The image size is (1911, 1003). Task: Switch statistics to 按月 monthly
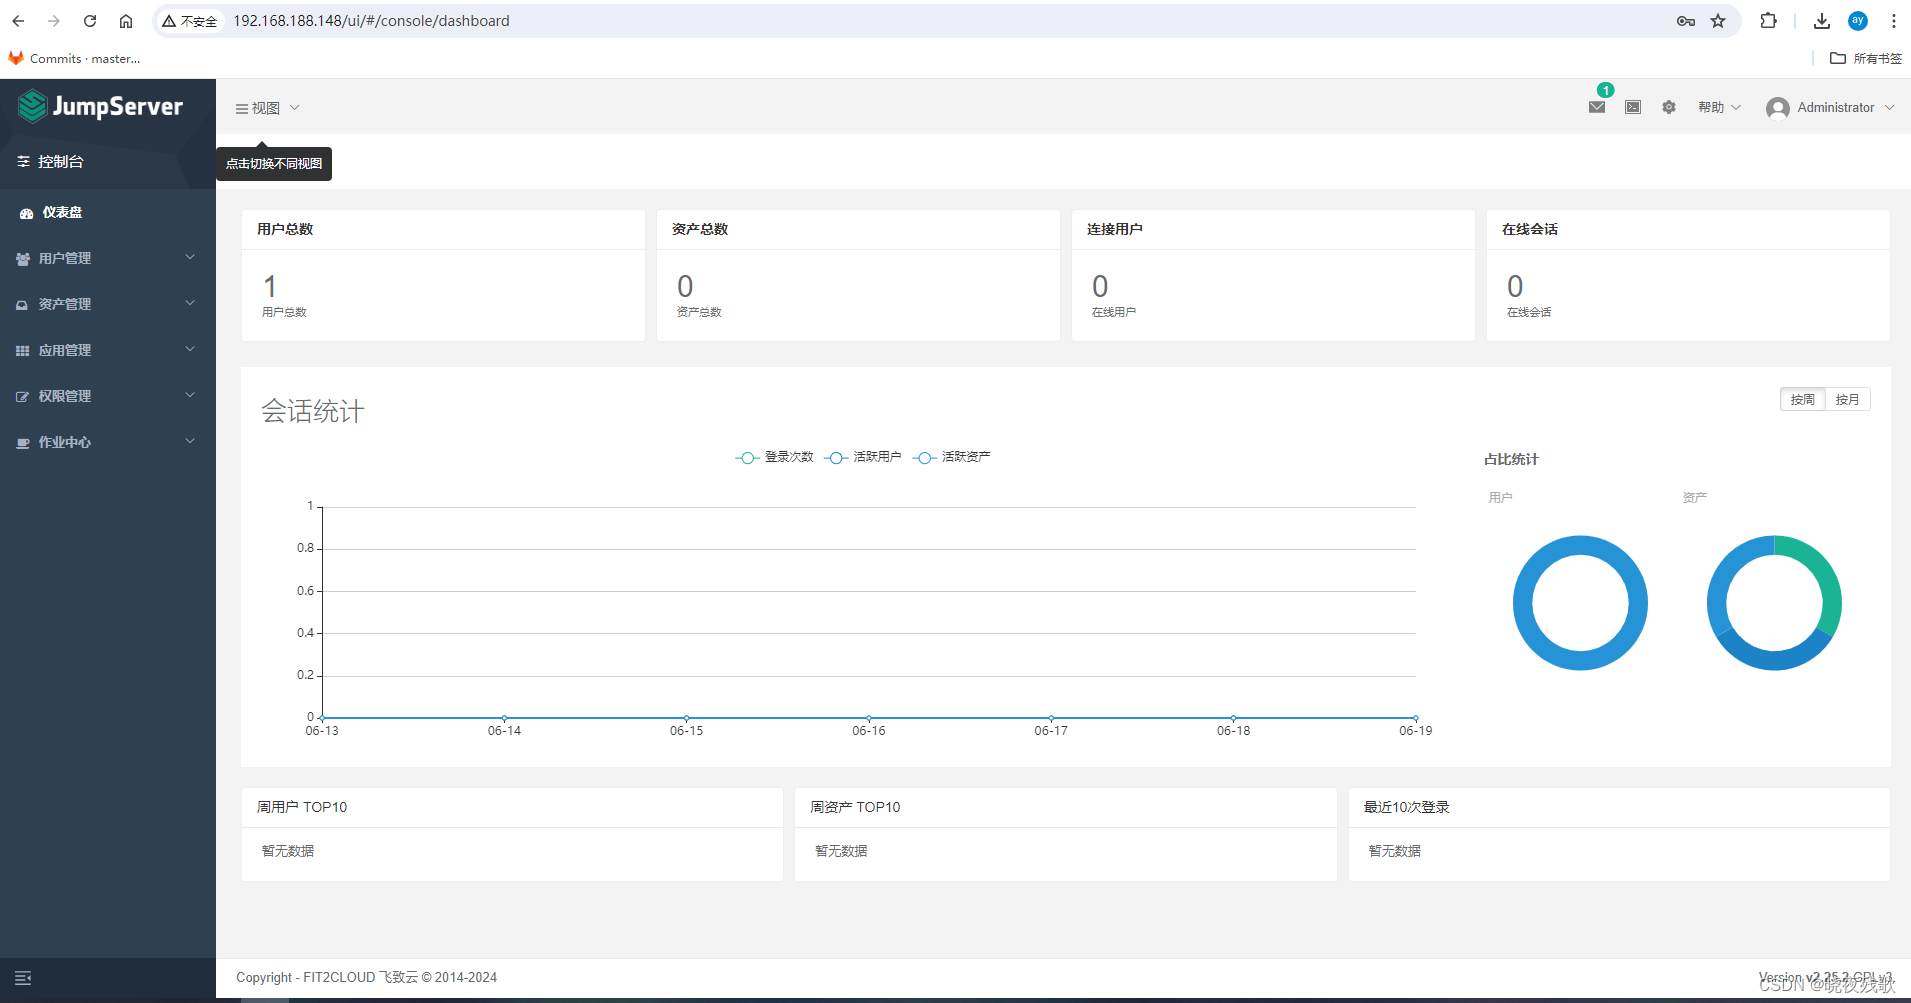(x=1847, y=399)
